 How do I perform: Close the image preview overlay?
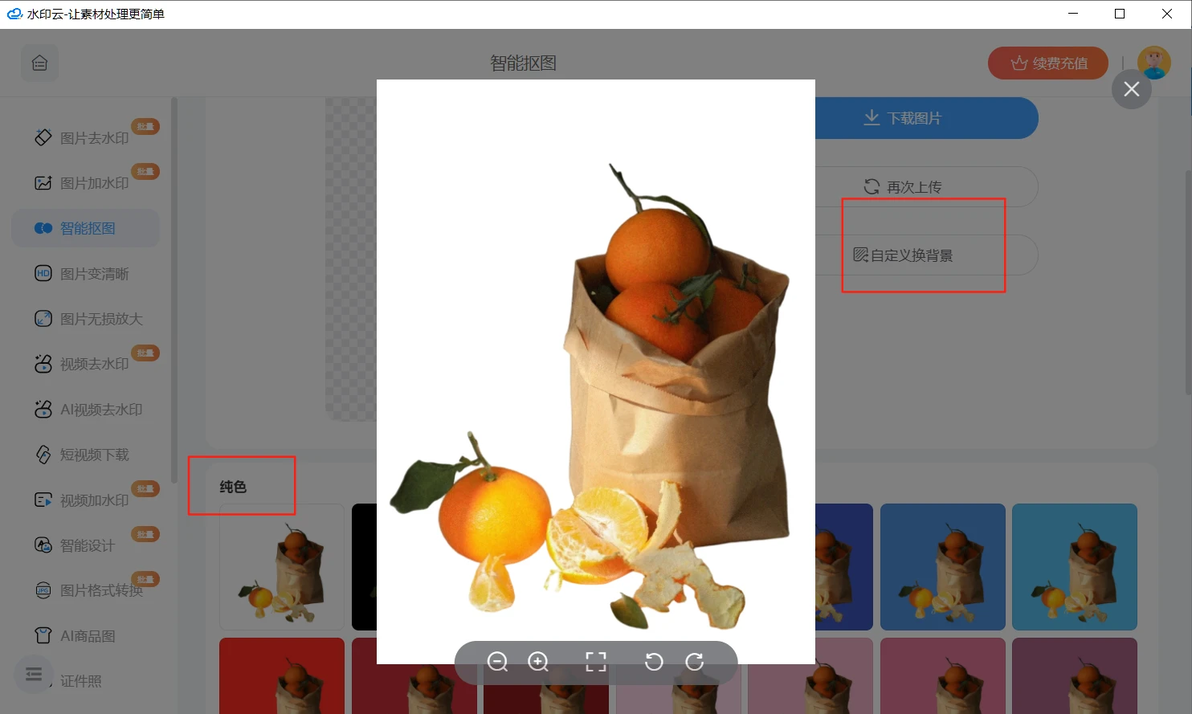click(1131, 89)
